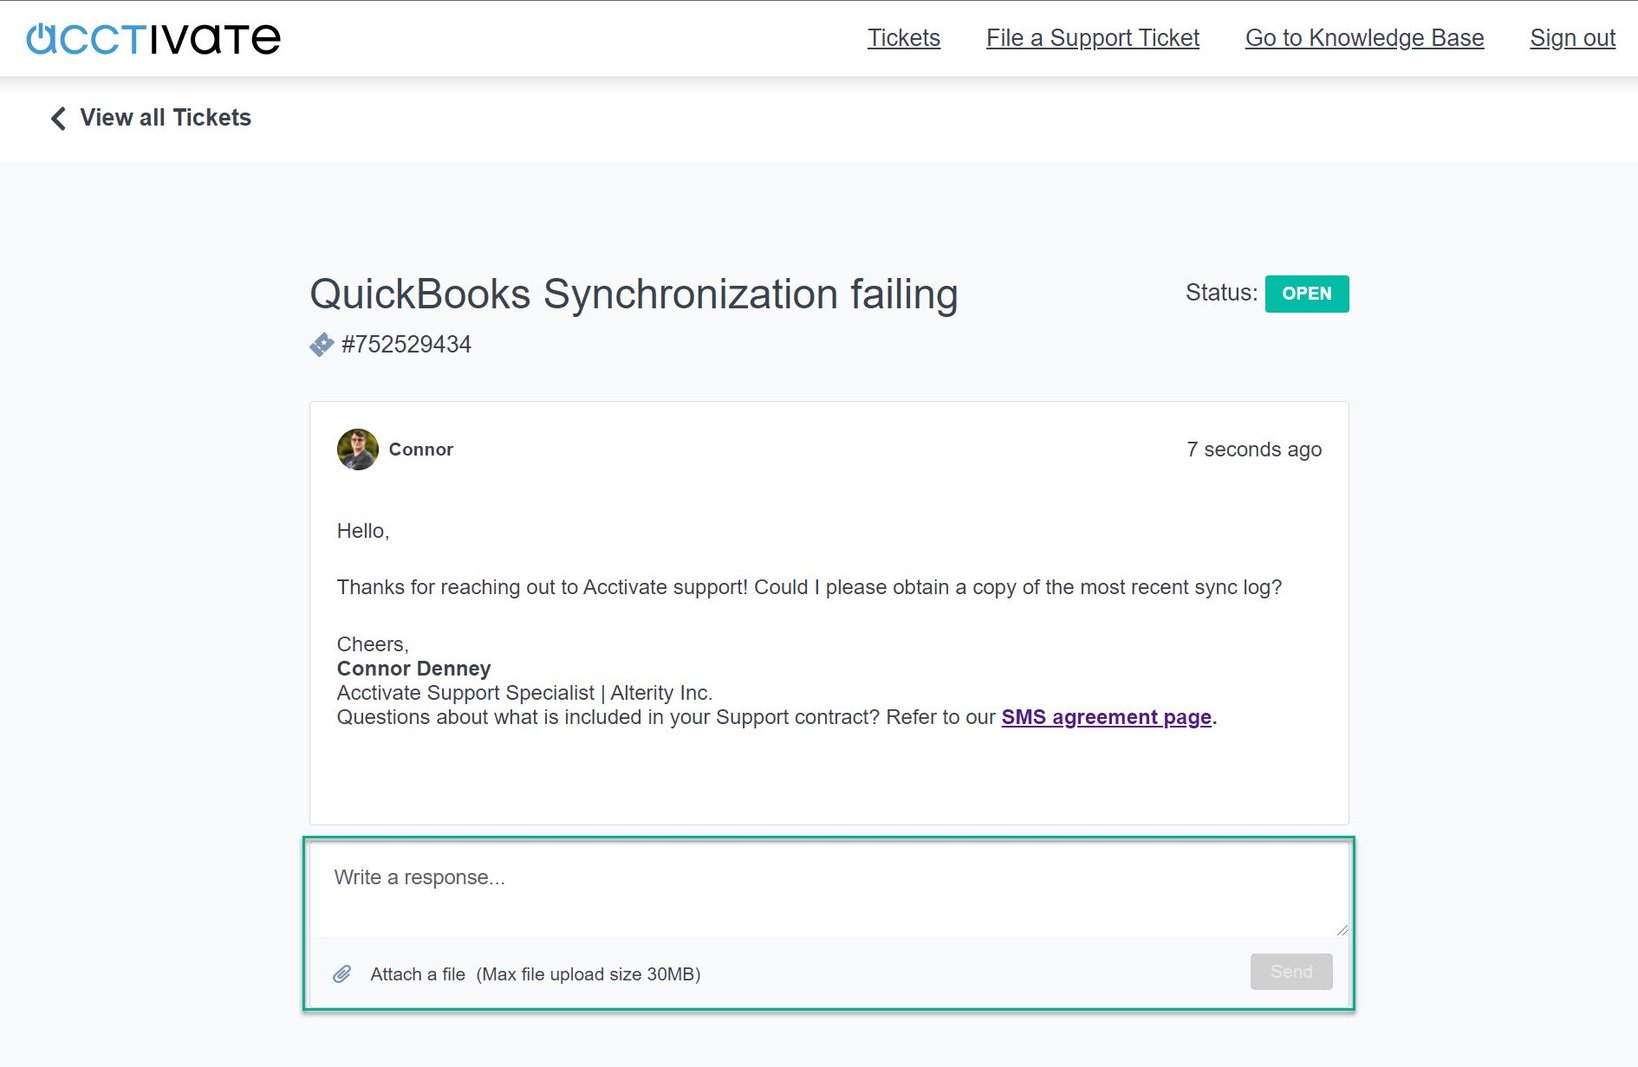The image size is (1638, 1067).
Task: Click the back chevron next to View all Tickets
Action: coord(57,118)
